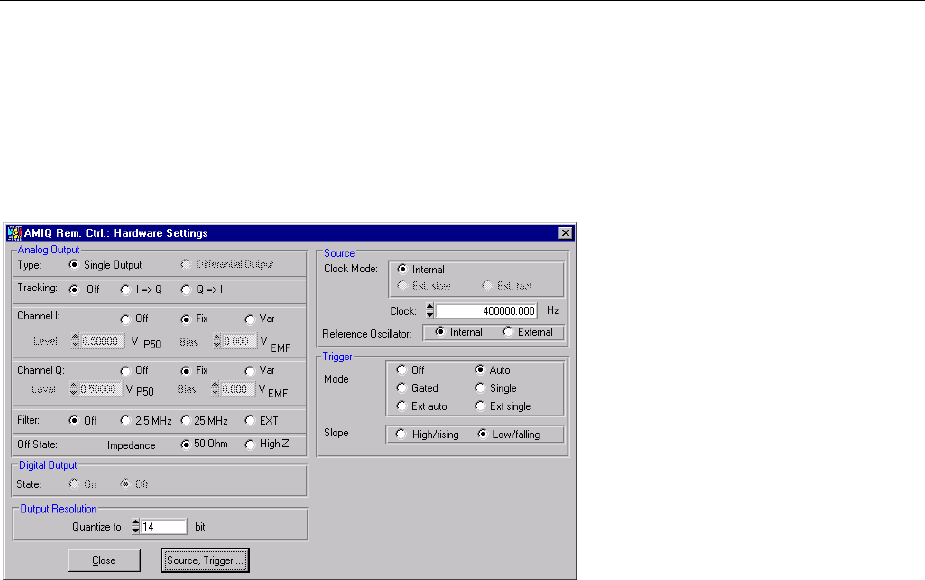Click the Channel Q Level spinner arrows
The image size is (925, 580).
coord(74,389)
